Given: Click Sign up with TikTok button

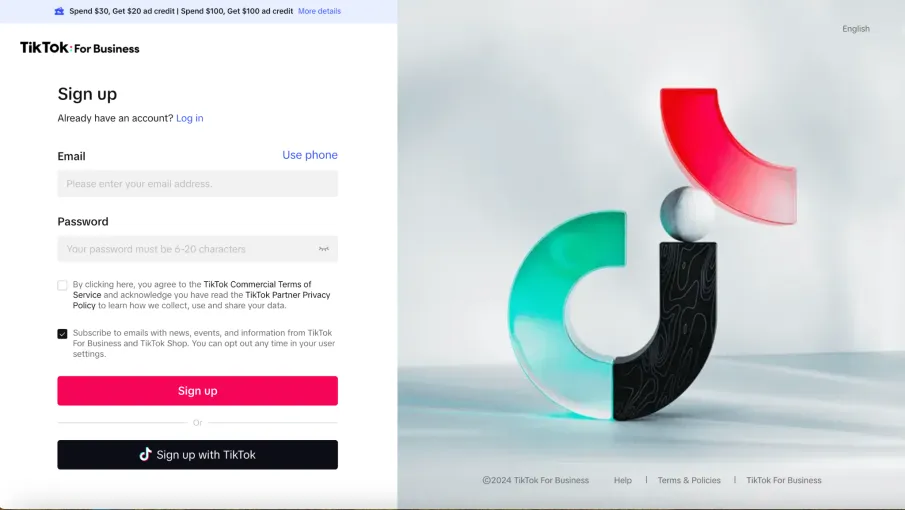Looking at the screenshot, I should click(x=197, y=455).
